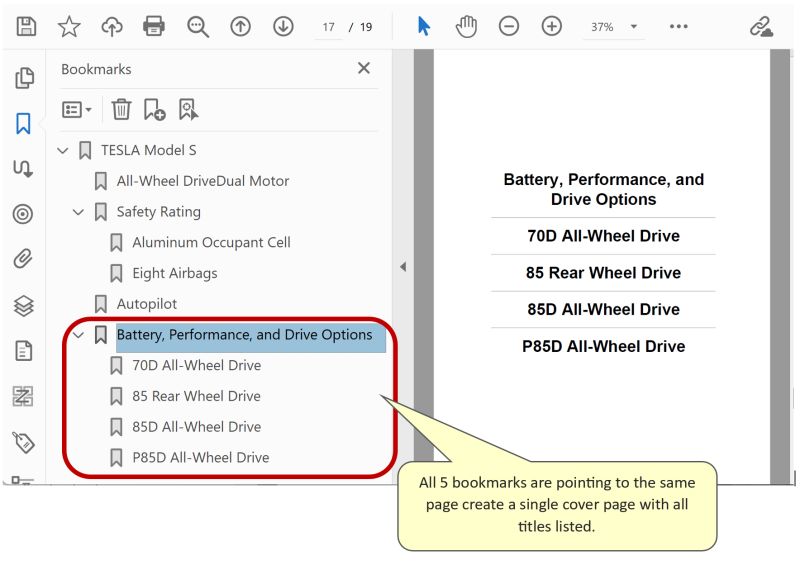Open the document content panel icon

[23, 351]
